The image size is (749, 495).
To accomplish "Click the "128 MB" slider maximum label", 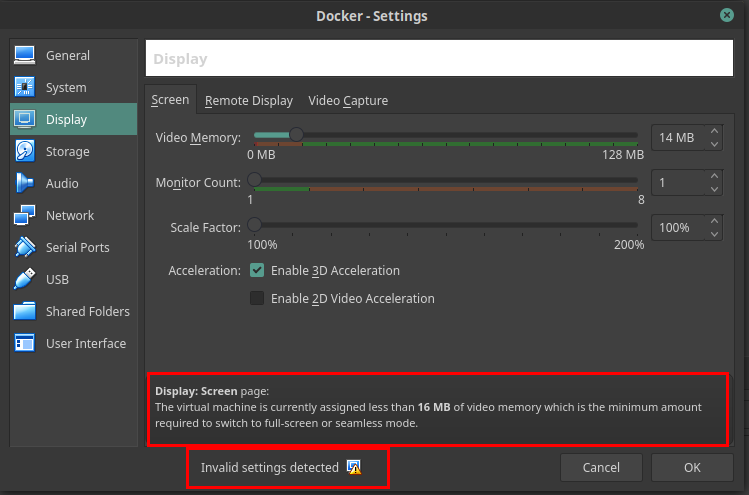I will click(x=623, y=155).
